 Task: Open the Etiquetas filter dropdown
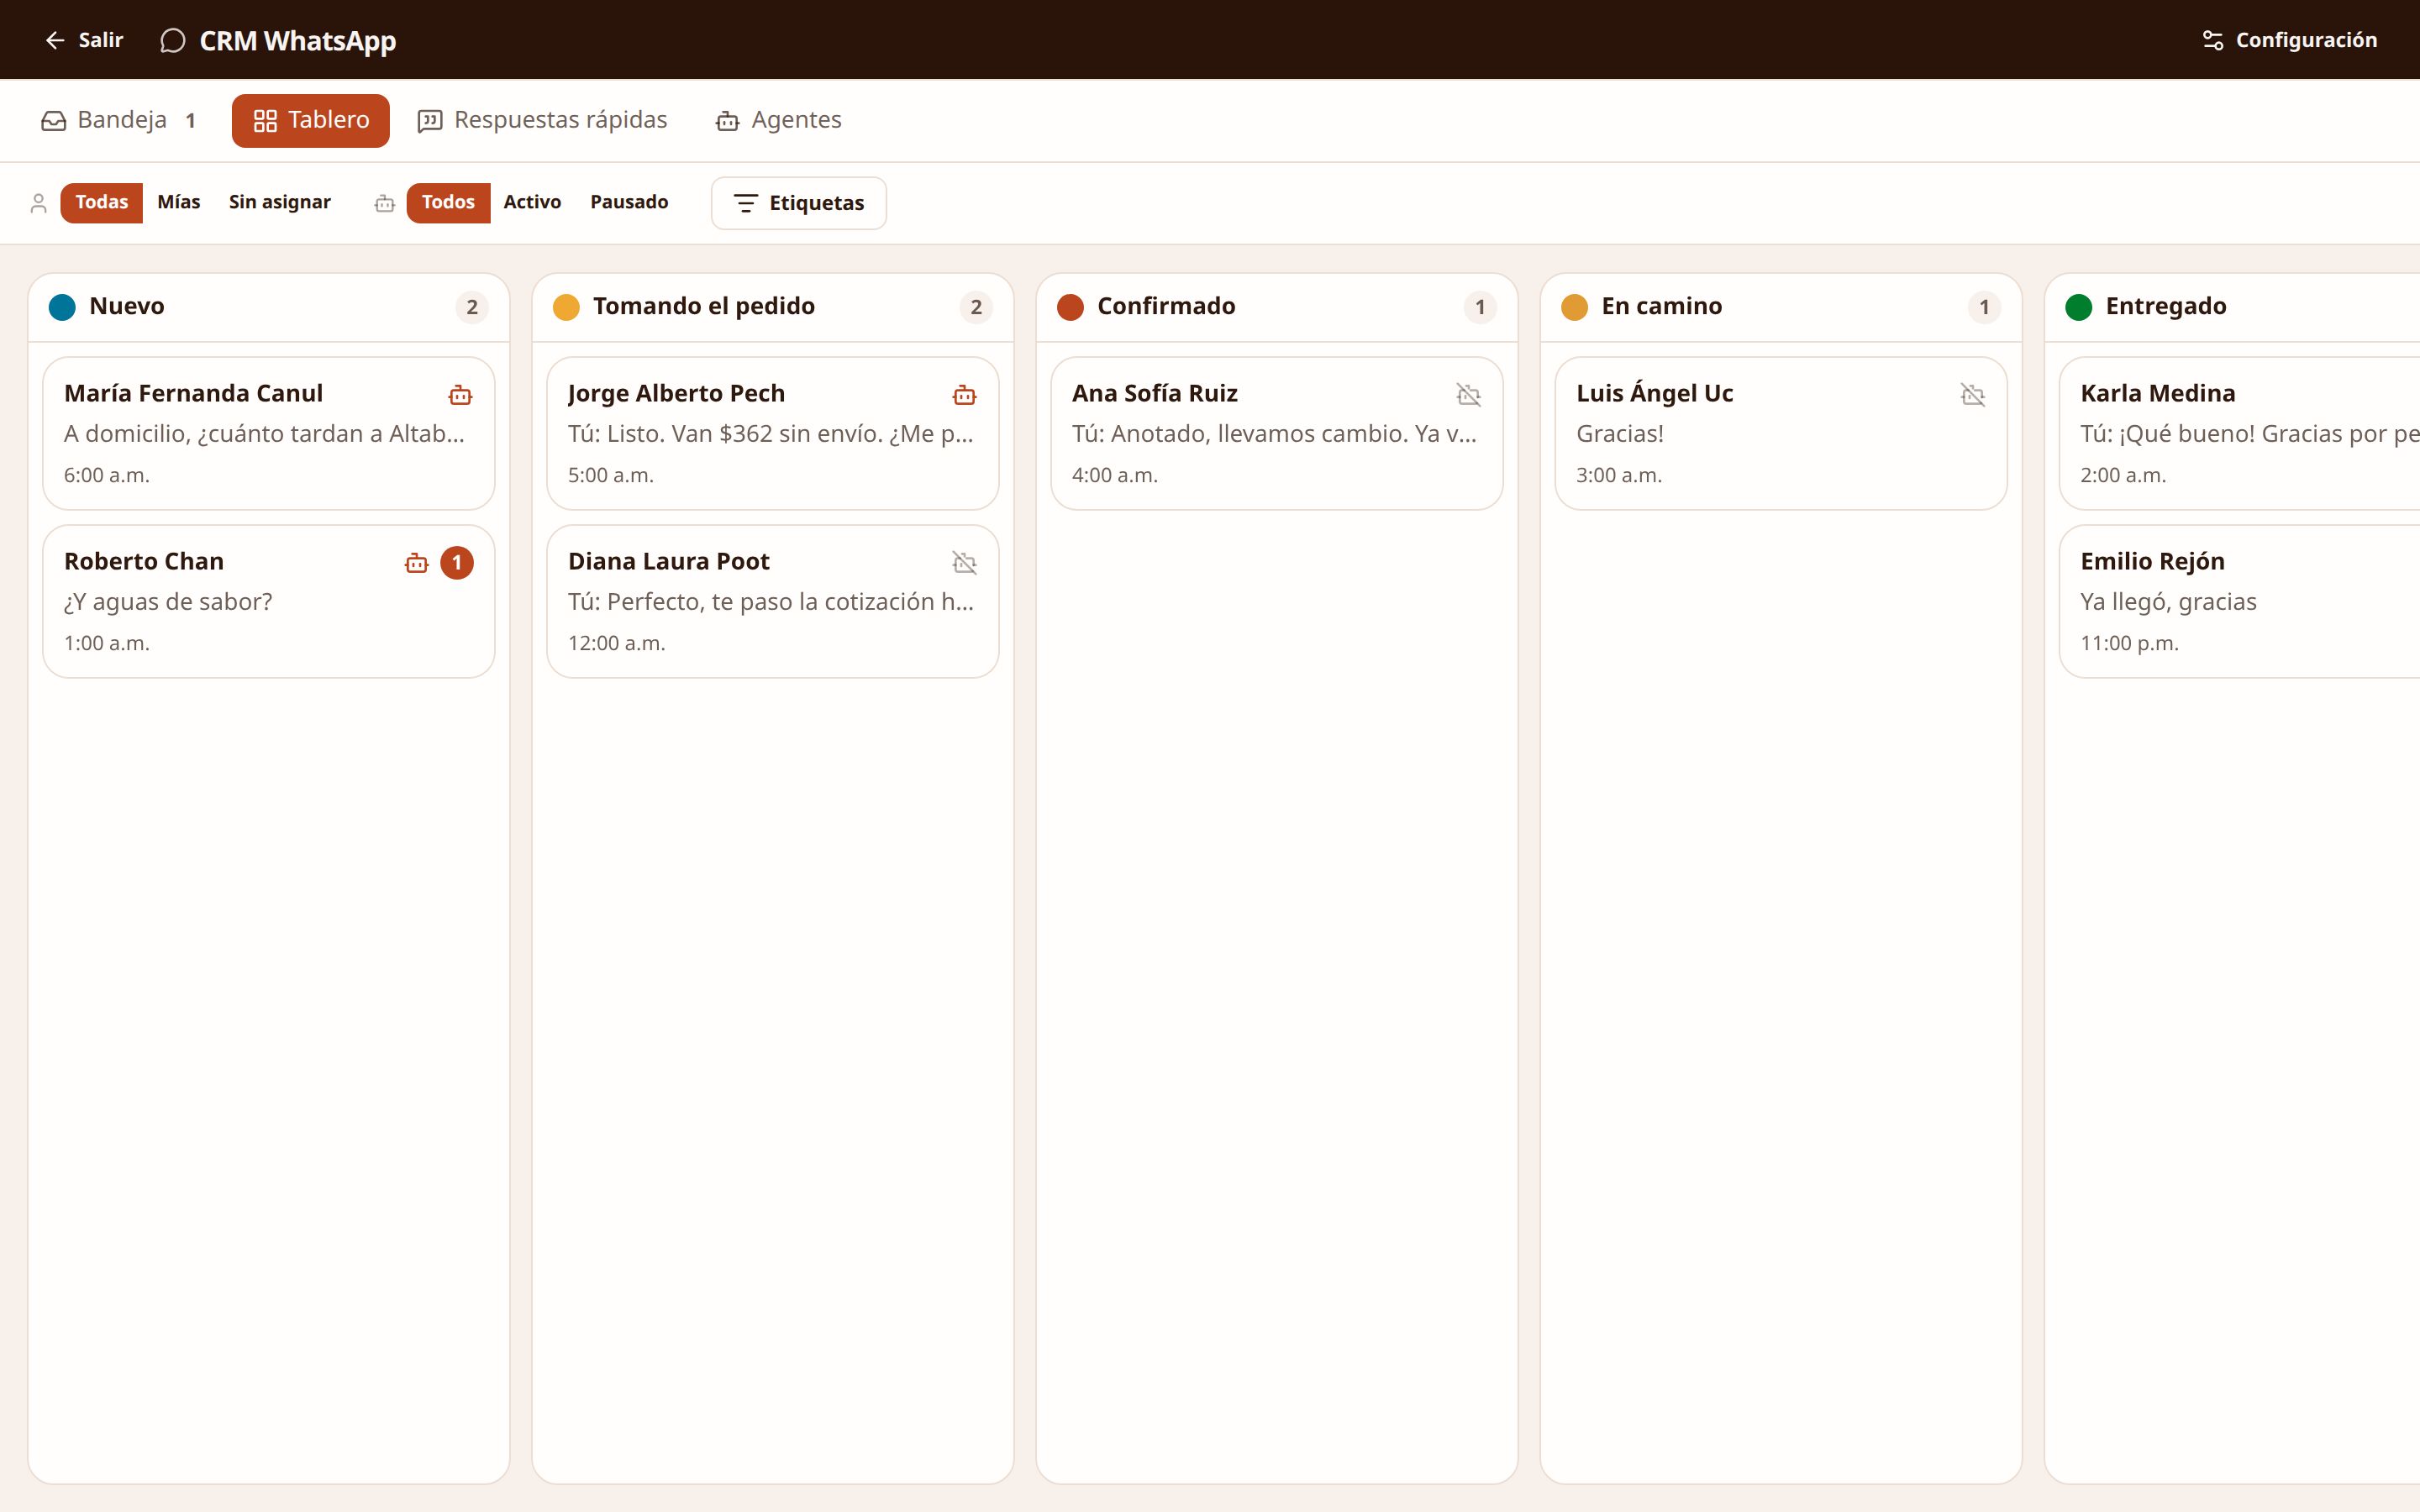(798, 203)
